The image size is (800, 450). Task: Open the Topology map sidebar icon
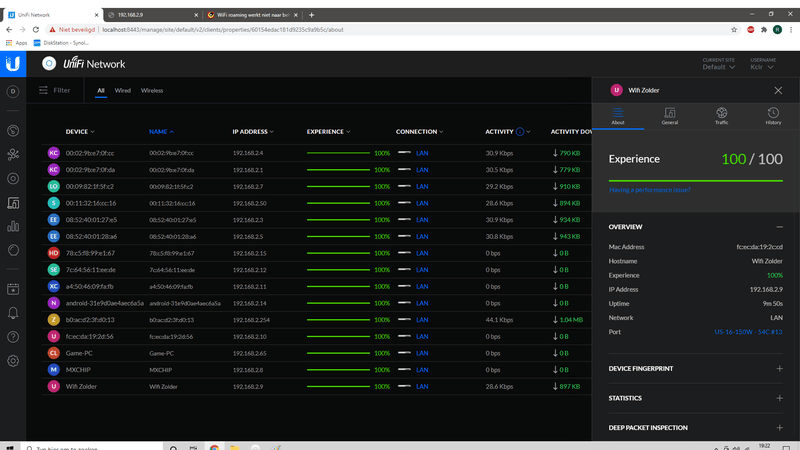[x=13, y=154]
